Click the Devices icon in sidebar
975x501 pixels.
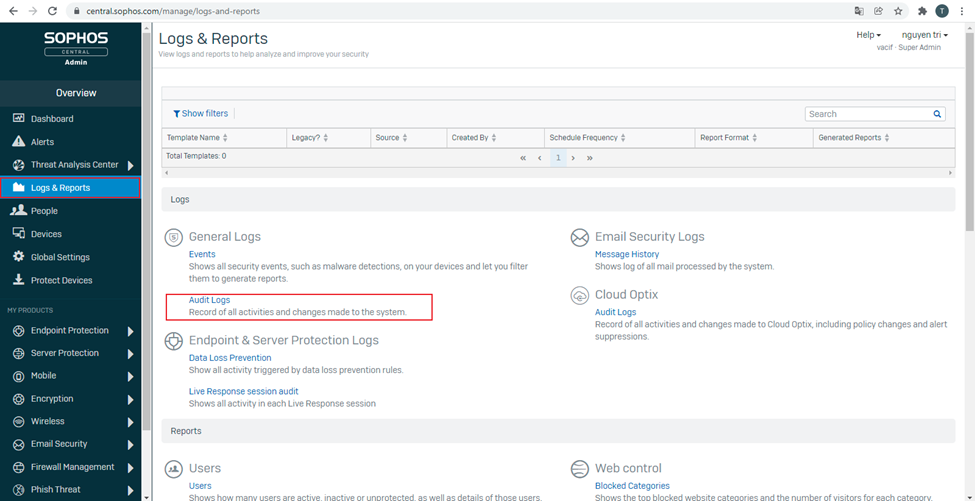click(19, 234)
